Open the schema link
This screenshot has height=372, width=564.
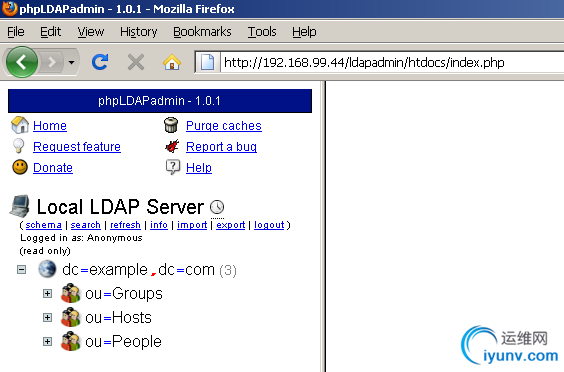coord(44,225)
